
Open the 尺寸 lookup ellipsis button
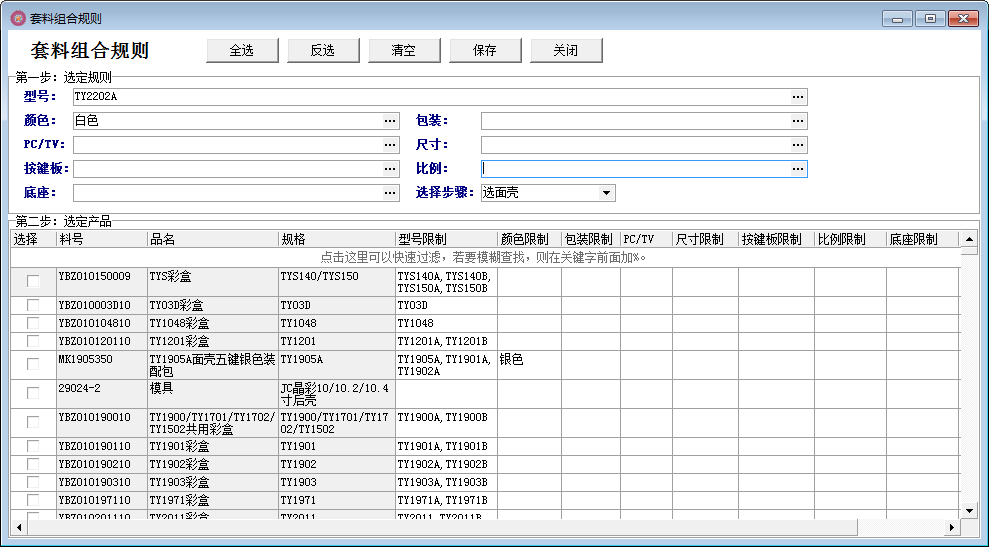tap(798, 144)
